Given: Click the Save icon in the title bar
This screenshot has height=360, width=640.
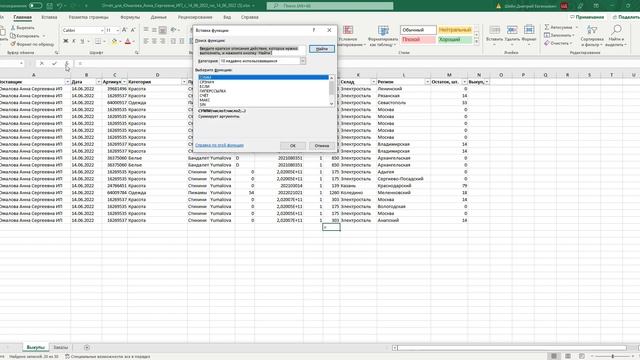Looking at the screenshot, I should point(49,6).
